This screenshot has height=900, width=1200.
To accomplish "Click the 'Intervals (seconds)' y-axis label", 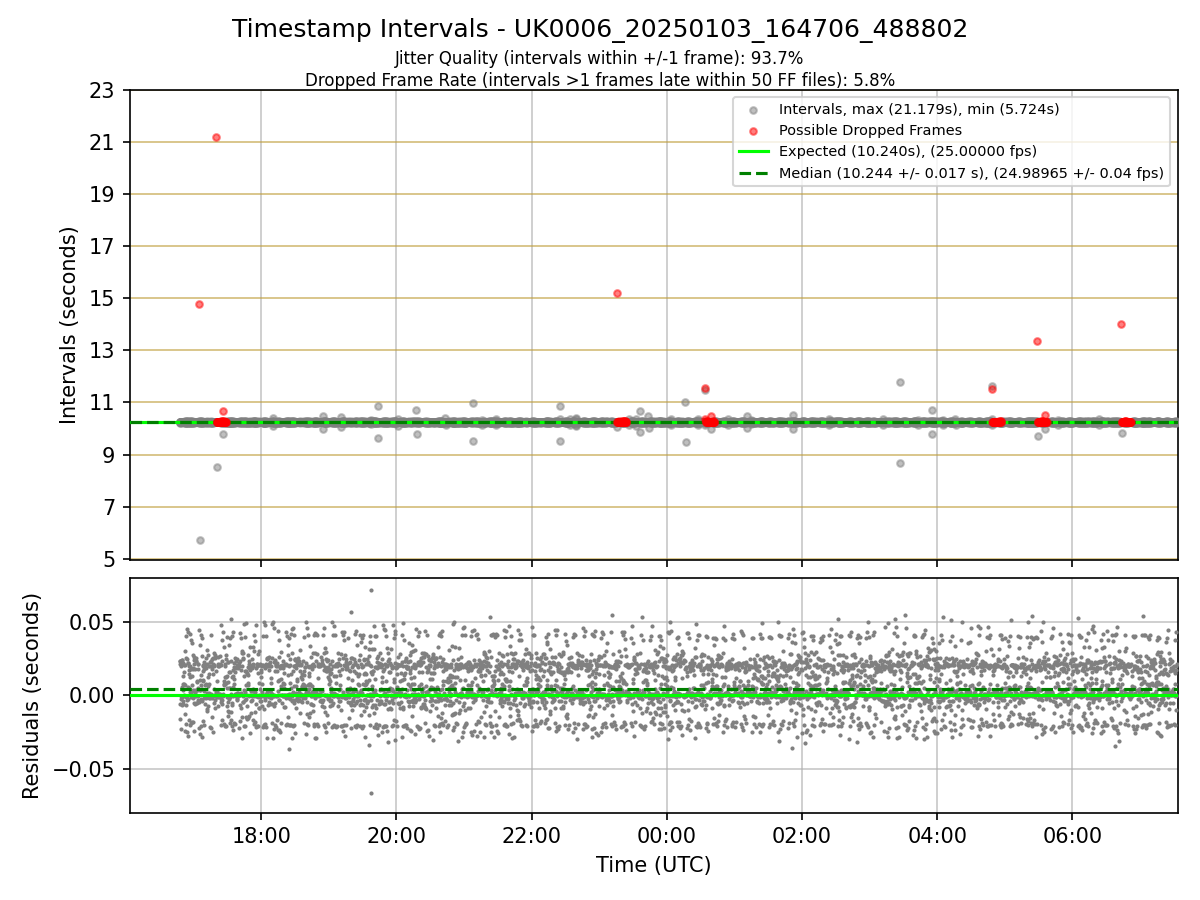I will [68, 325].
